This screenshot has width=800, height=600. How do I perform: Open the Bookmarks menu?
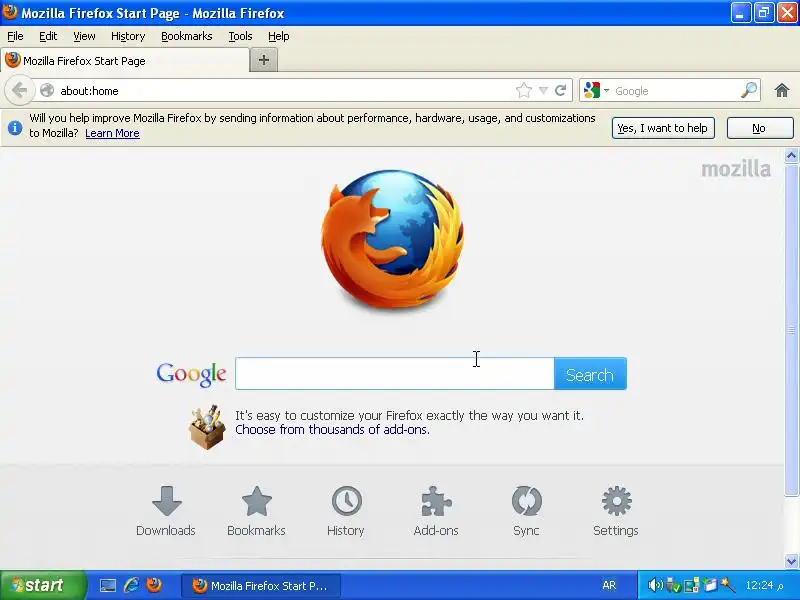(187, 36)
